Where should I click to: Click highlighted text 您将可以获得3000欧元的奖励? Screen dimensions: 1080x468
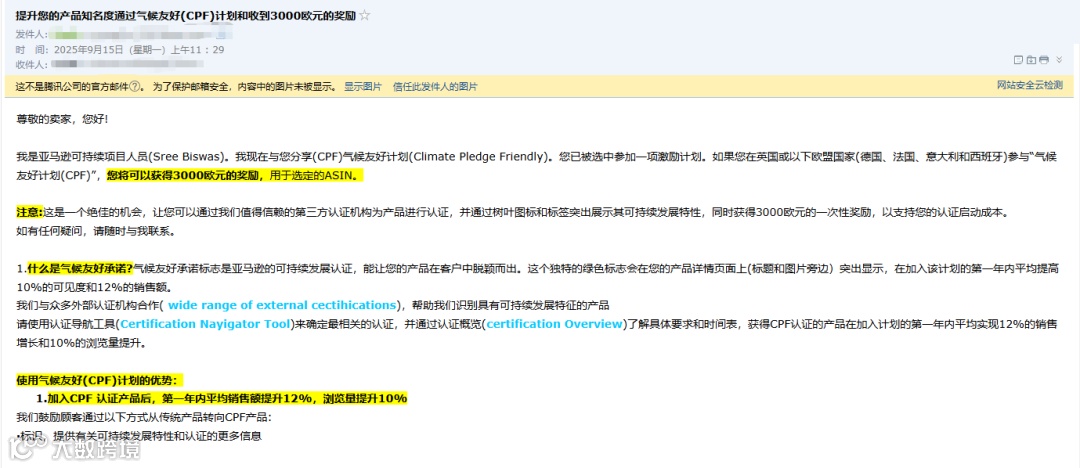coord(183,176)
